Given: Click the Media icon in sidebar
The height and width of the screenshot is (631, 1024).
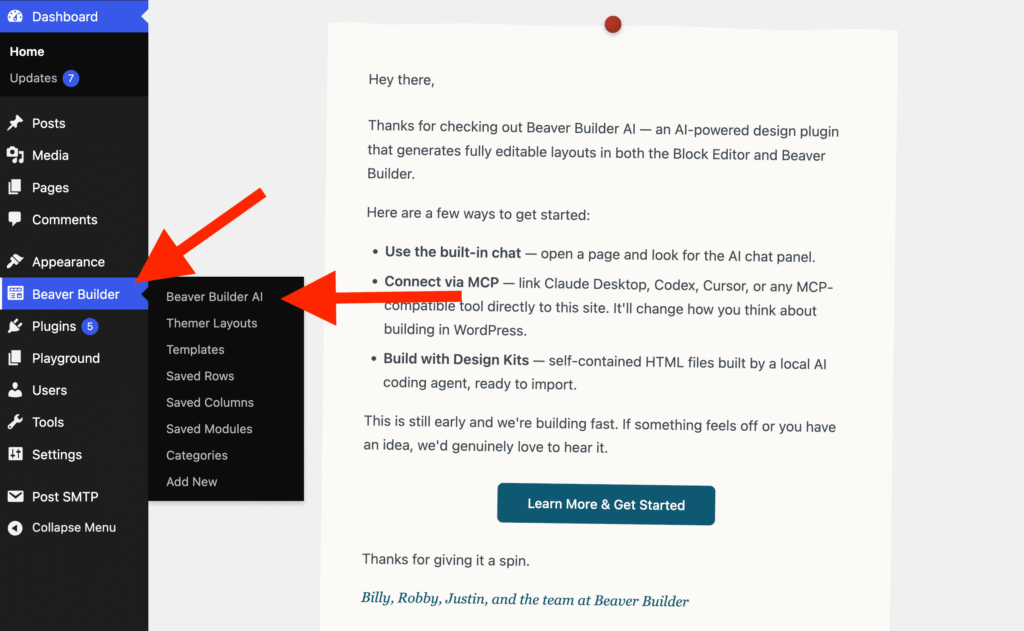Looking at the screenshot, I should coord(15,155).
